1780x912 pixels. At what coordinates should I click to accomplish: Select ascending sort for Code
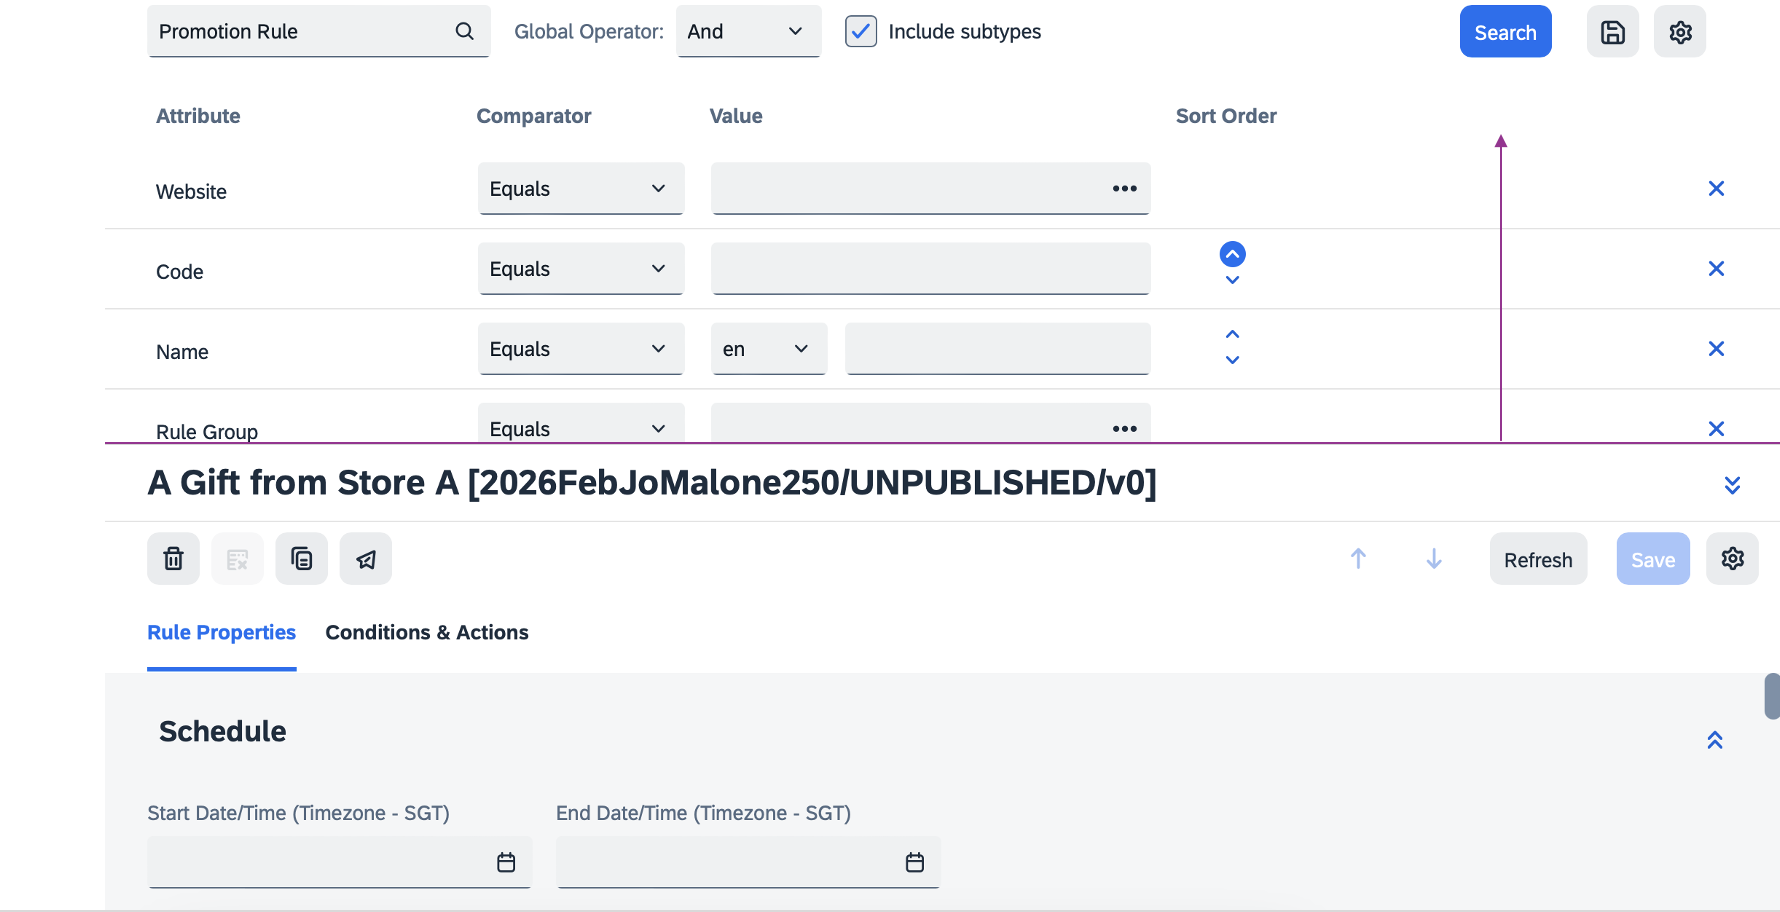tap(1232, 254)
